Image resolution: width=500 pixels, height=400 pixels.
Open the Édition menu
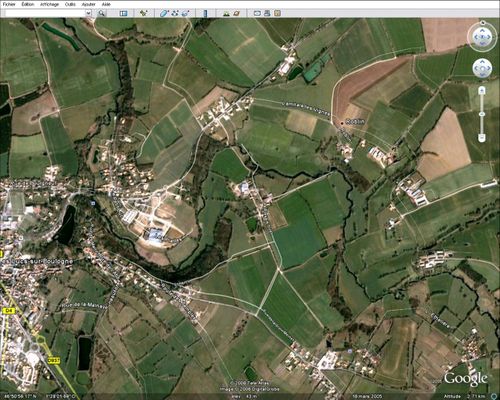[x=28, y=4]
